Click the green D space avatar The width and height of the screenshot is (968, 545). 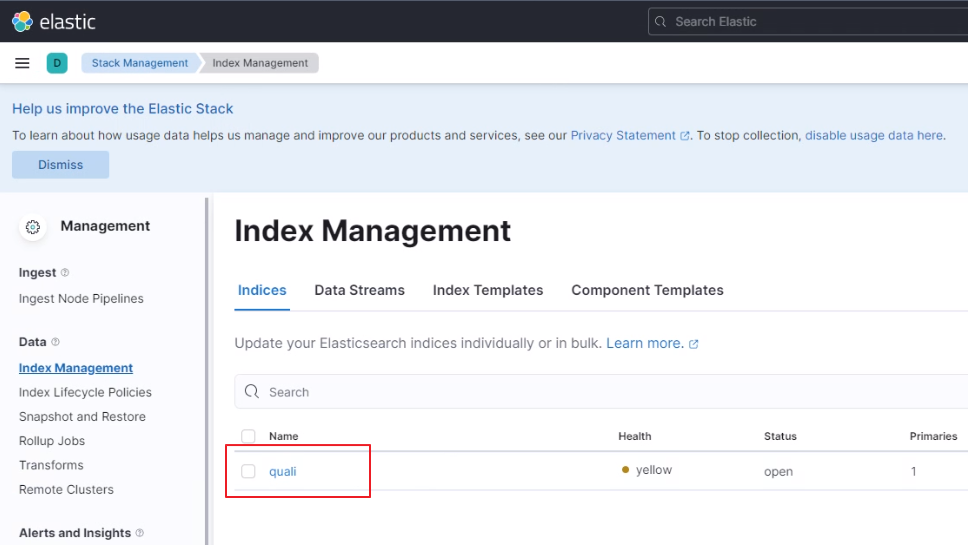point(57,63)
